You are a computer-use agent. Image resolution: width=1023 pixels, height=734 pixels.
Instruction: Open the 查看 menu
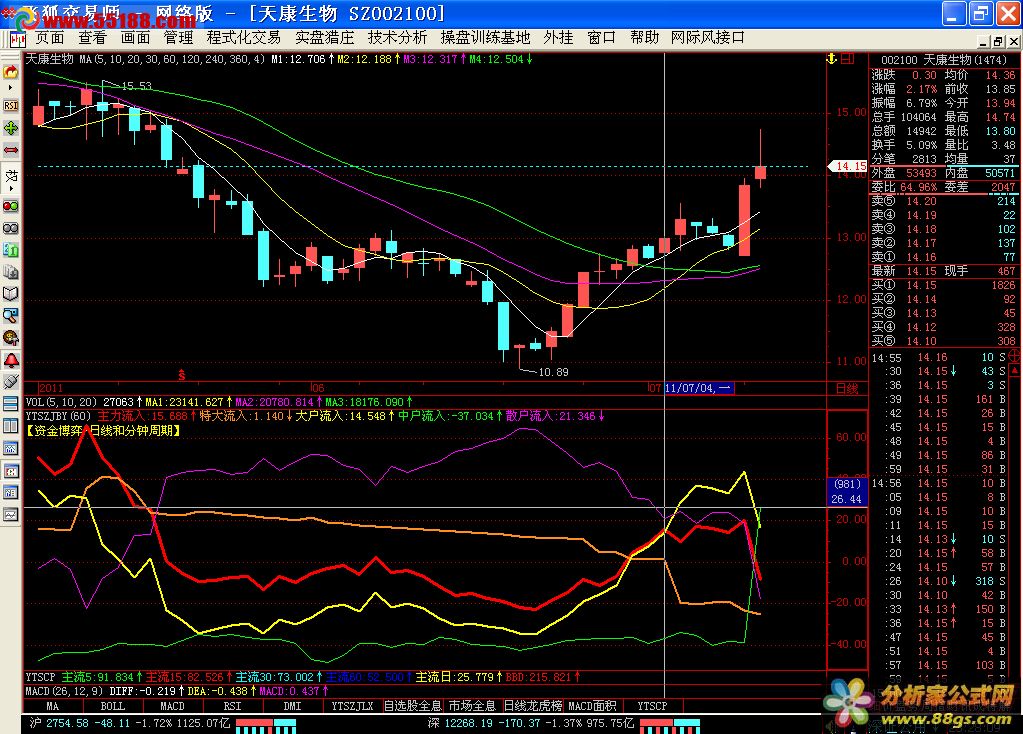[92, 38]
